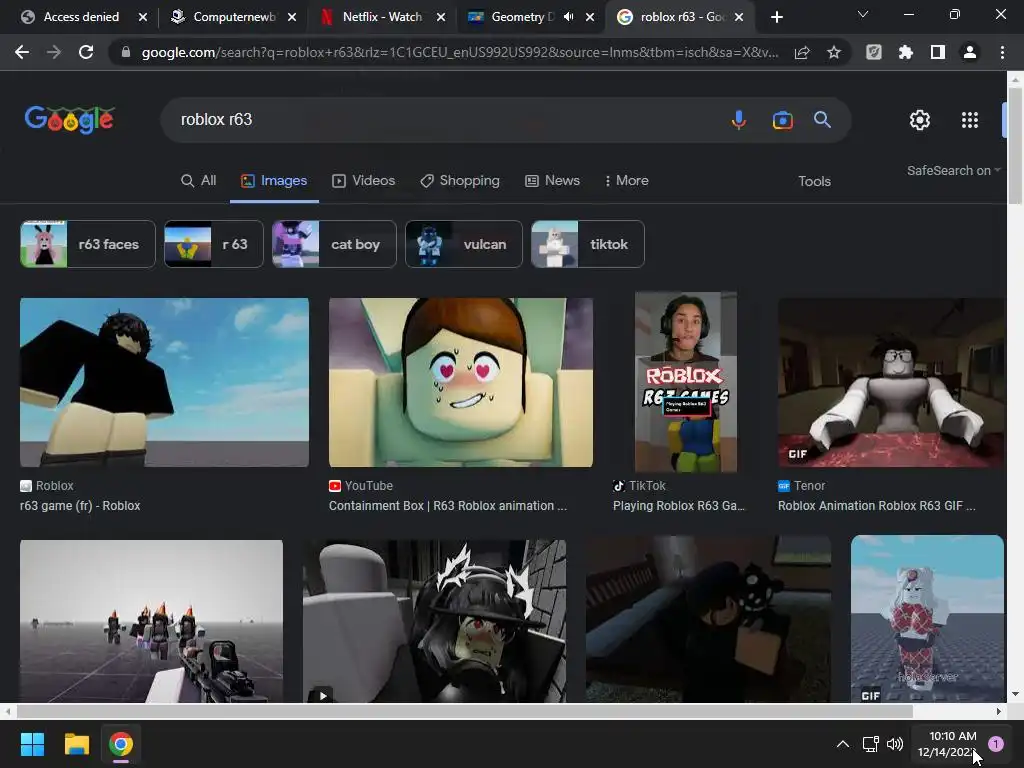Select the Images results tab

click(274, 180)
